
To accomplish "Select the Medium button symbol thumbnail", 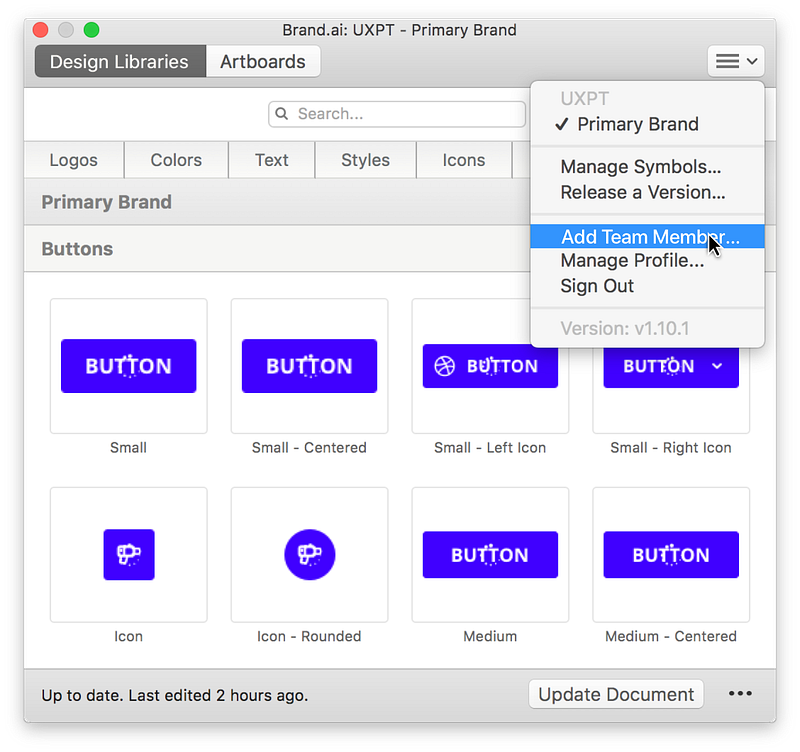I will [x=490, y=555].
